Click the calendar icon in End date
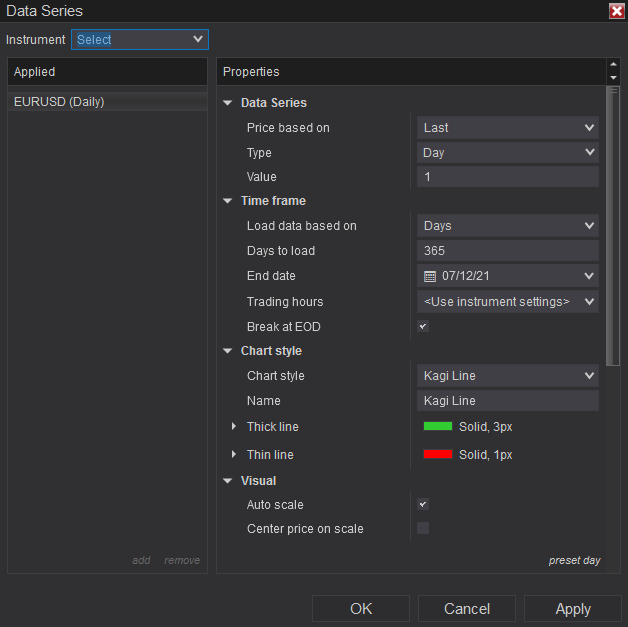The image size is (628, 627). click(430, 276)
